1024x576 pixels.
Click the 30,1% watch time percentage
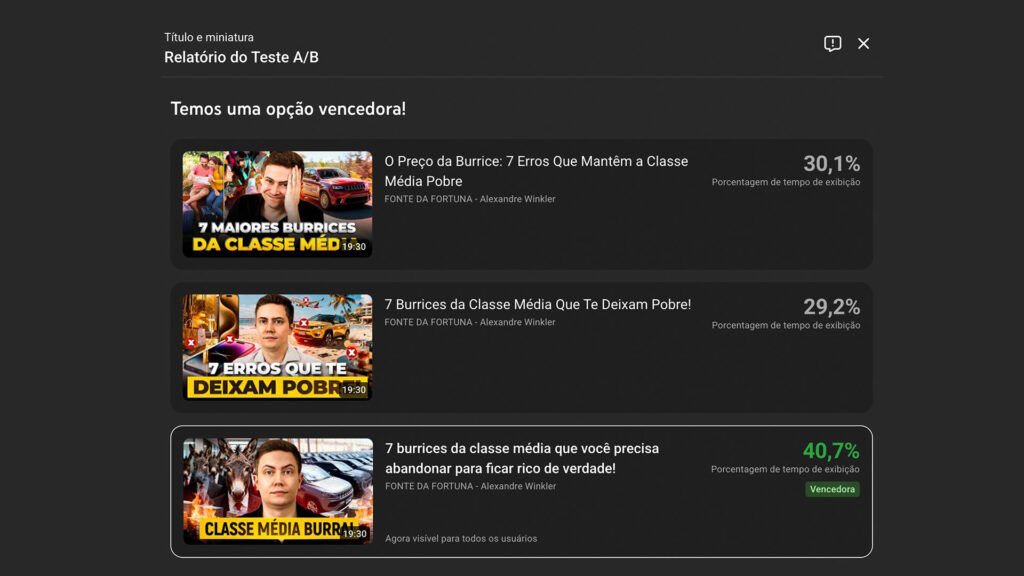(831, 164)
